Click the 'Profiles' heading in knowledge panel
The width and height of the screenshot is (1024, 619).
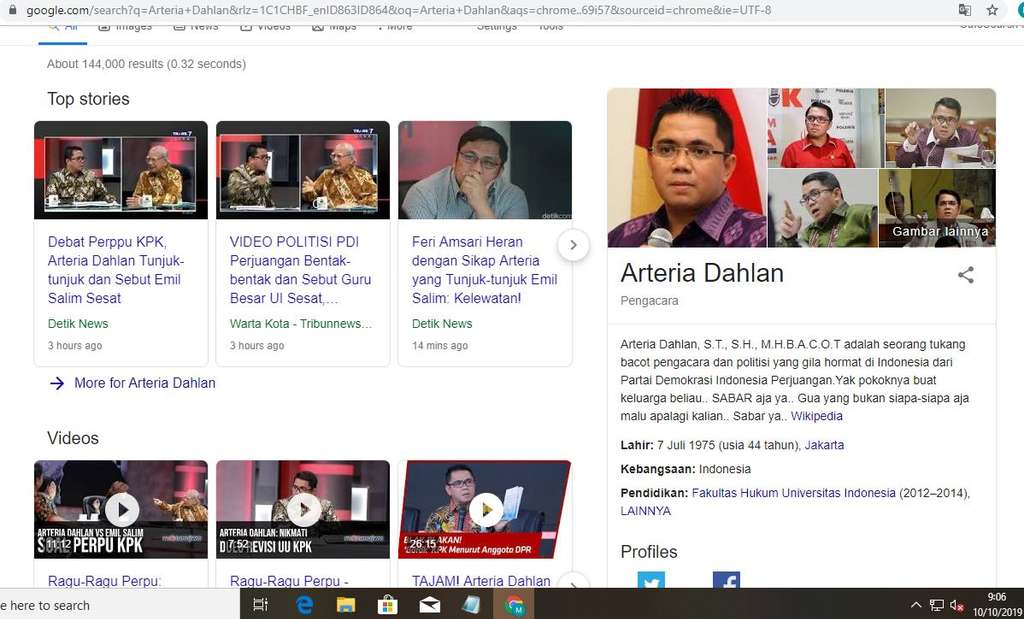648,552
